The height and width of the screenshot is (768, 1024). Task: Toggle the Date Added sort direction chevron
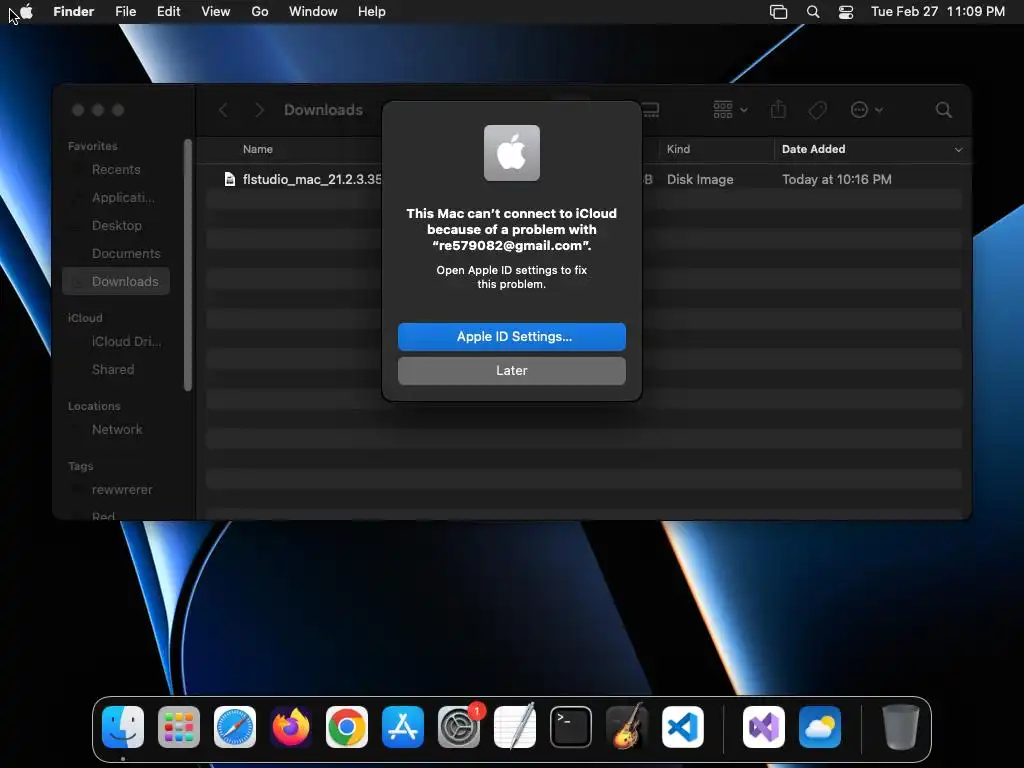(958, 150)
